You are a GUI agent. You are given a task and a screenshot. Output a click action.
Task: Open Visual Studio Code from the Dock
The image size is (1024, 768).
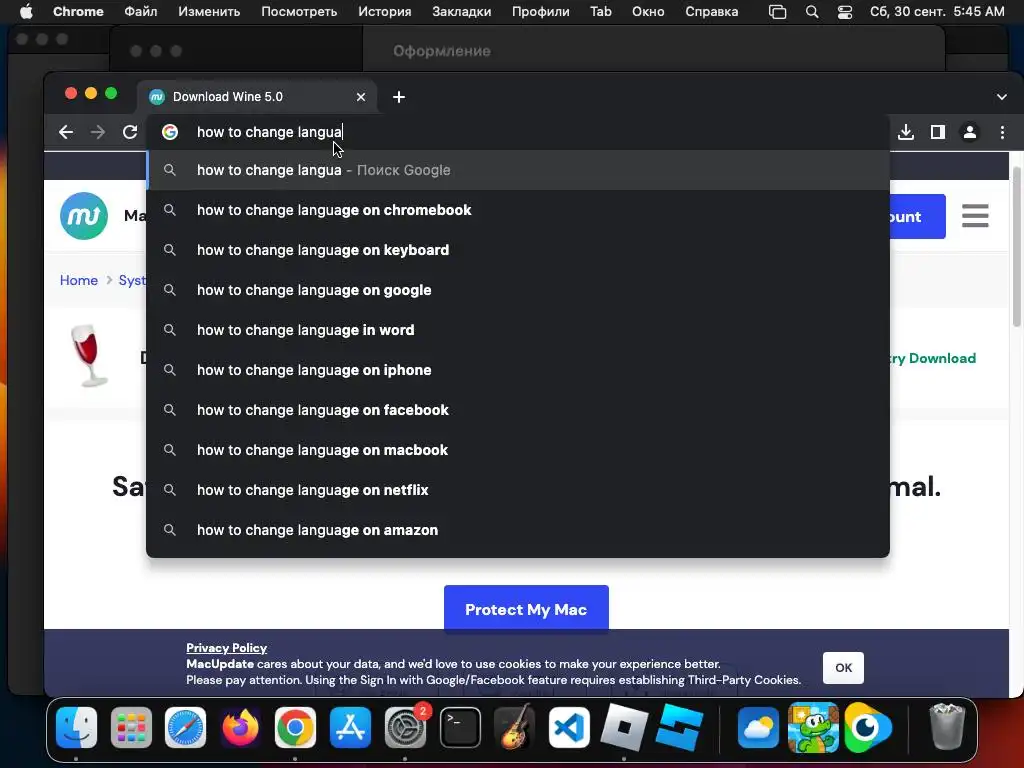tap(569, 727)
